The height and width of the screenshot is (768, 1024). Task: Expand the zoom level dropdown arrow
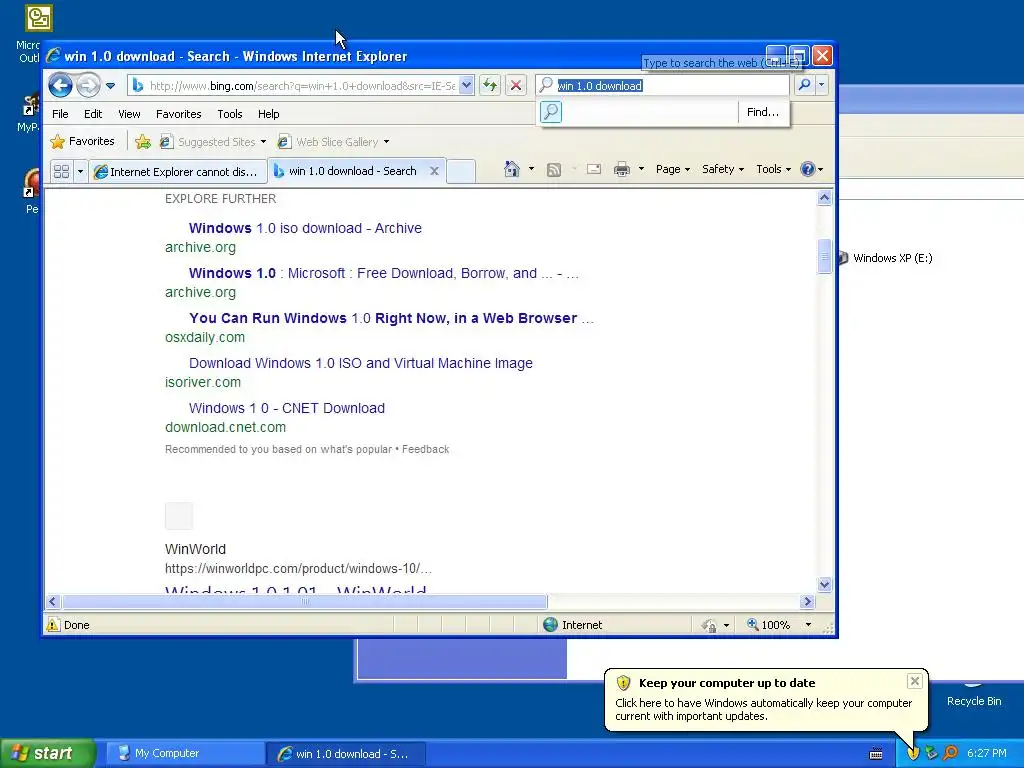(808, 625)
